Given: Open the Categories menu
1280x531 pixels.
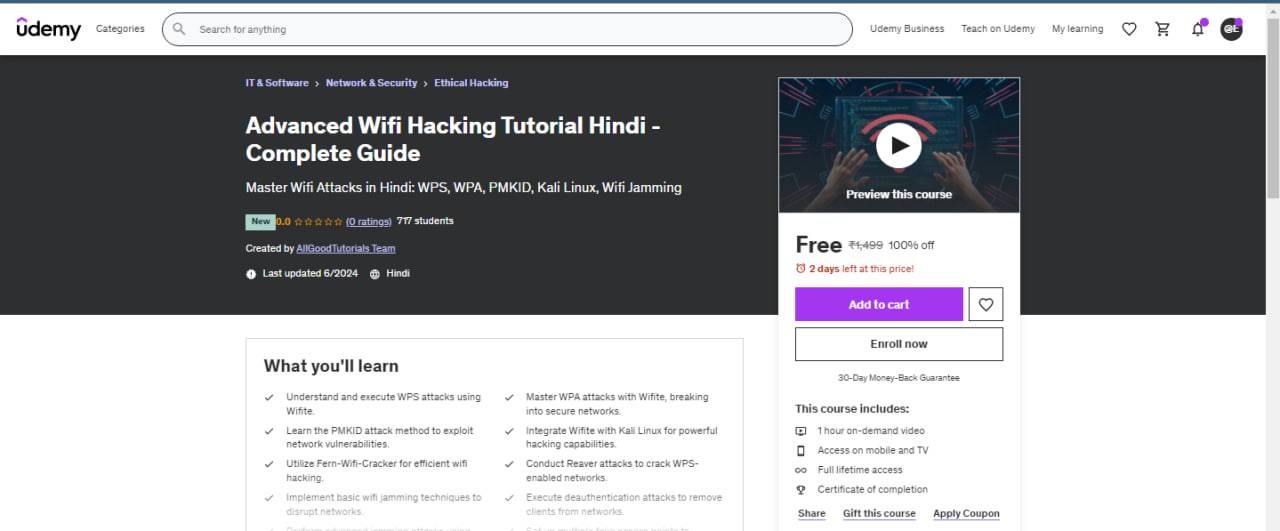Looking at the screenshot, I should point(120,29).
